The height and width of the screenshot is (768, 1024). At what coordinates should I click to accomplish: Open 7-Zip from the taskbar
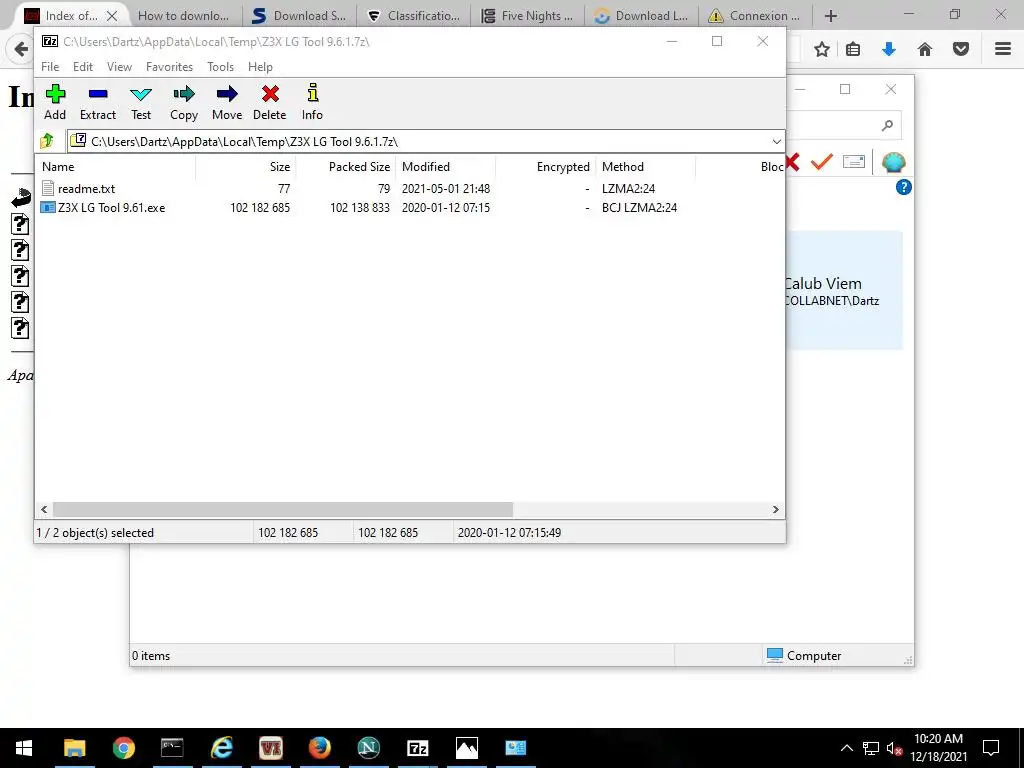click(417, 748)
